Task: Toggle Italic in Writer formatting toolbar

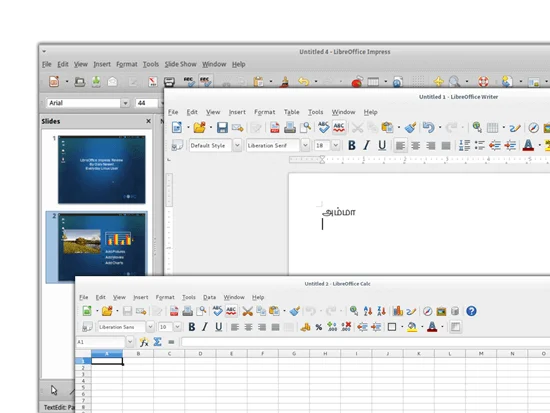Action: click(367, 145)
